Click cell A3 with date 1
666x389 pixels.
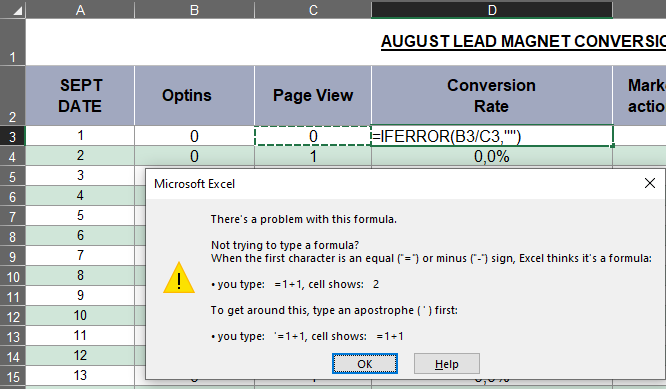point(80,136)
